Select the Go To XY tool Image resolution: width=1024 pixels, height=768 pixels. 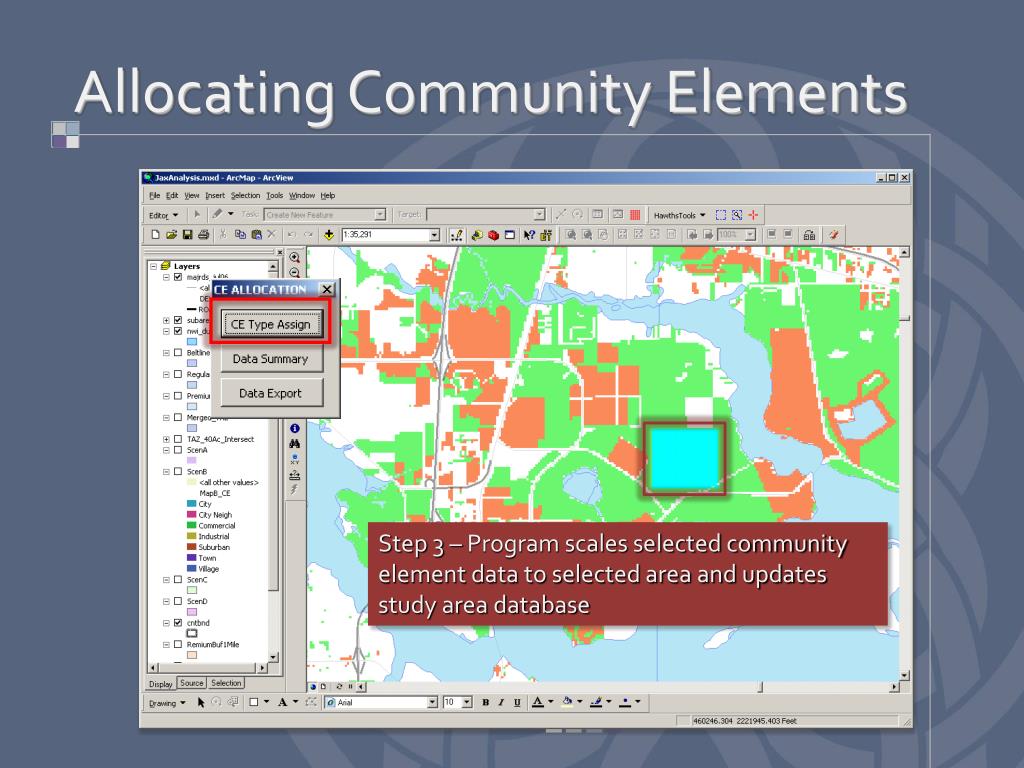click(295, 459)
